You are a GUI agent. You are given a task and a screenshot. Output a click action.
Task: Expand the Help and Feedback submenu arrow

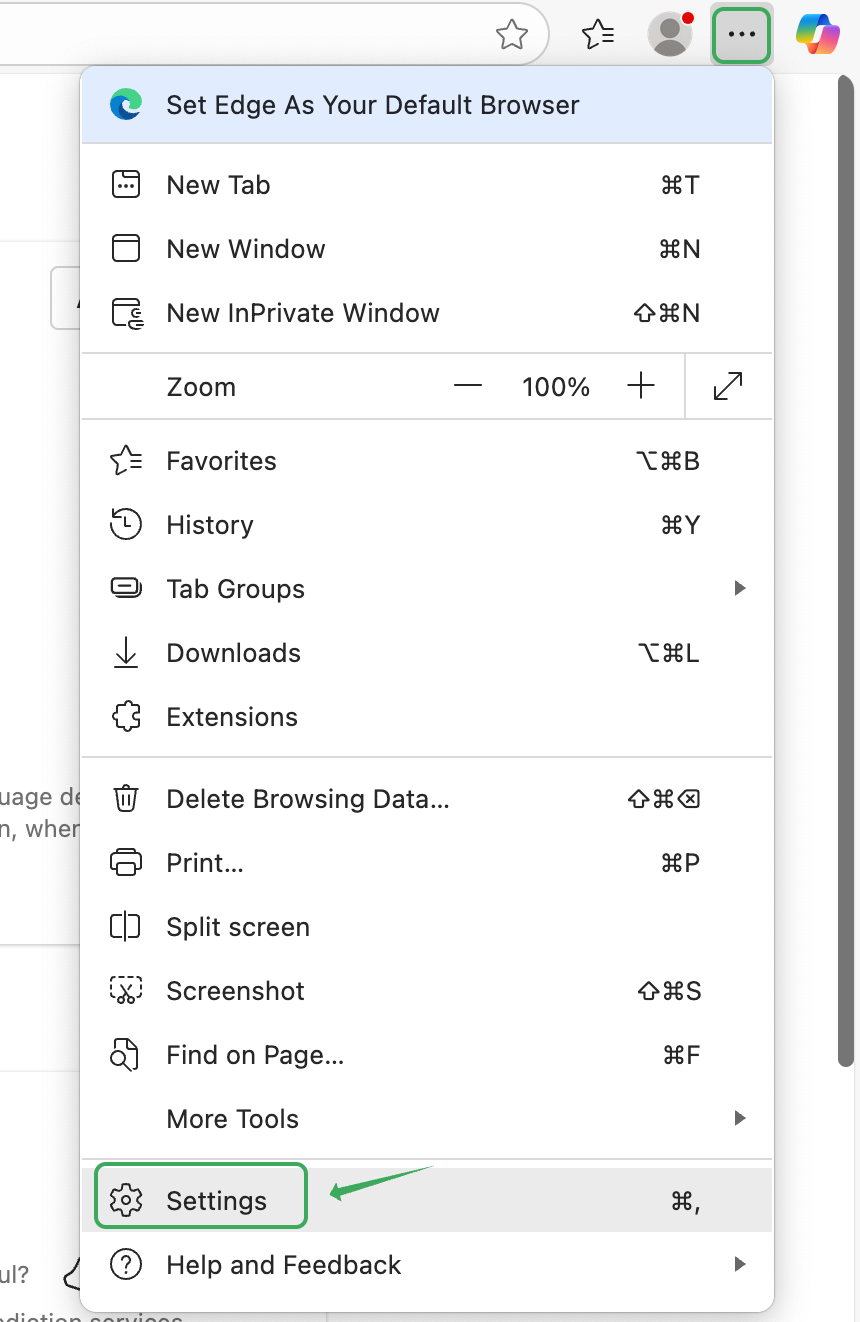click(x=740, y=1264)
